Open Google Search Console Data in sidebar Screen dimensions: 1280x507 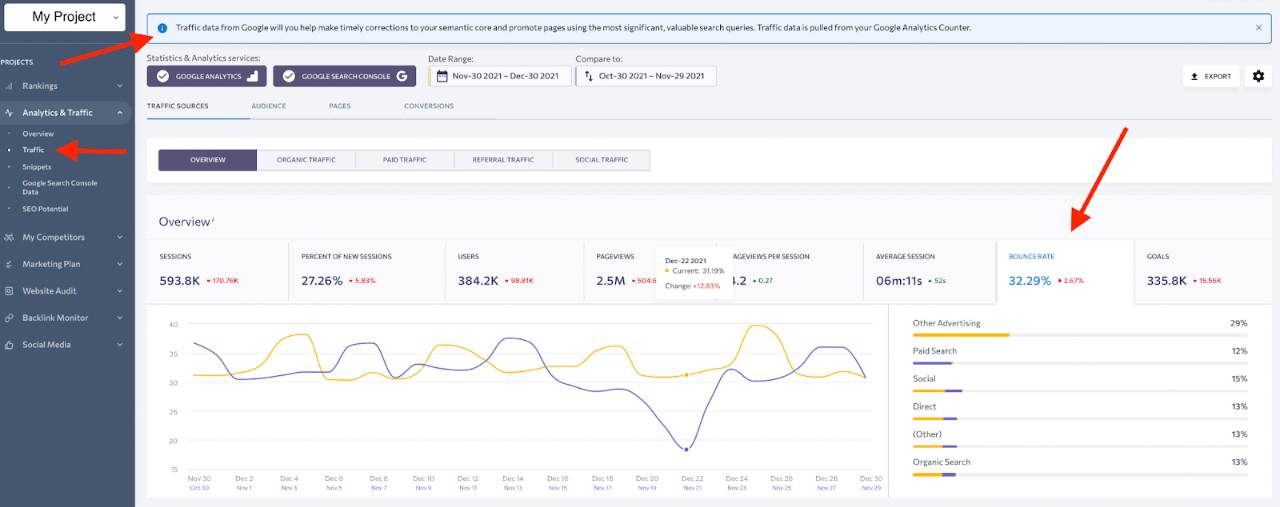coord(60,187)
